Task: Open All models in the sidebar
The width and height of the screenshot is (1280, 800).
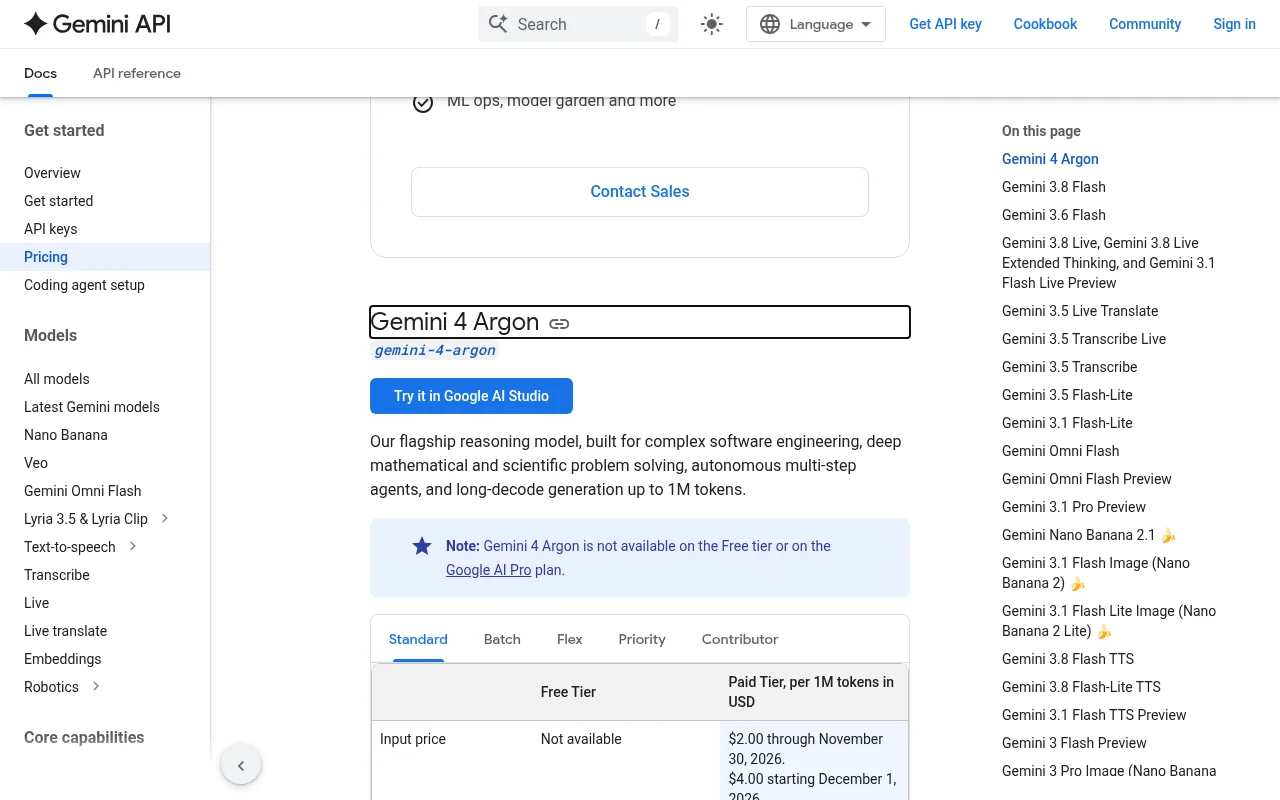Action: click(56, 379)
